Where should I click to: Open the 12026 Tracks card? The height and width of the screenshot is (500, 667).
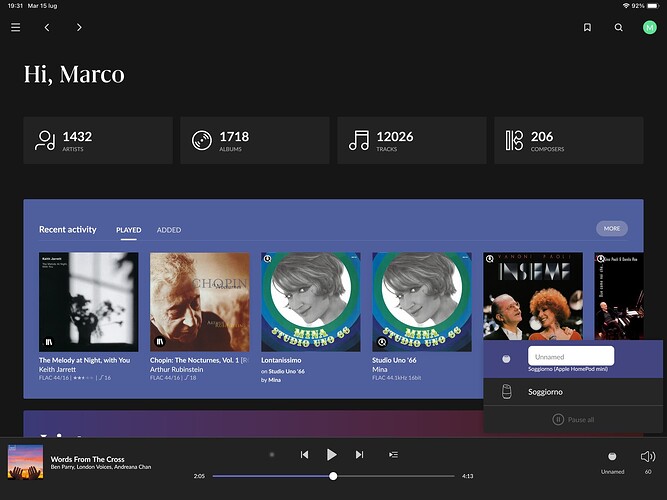412,140
